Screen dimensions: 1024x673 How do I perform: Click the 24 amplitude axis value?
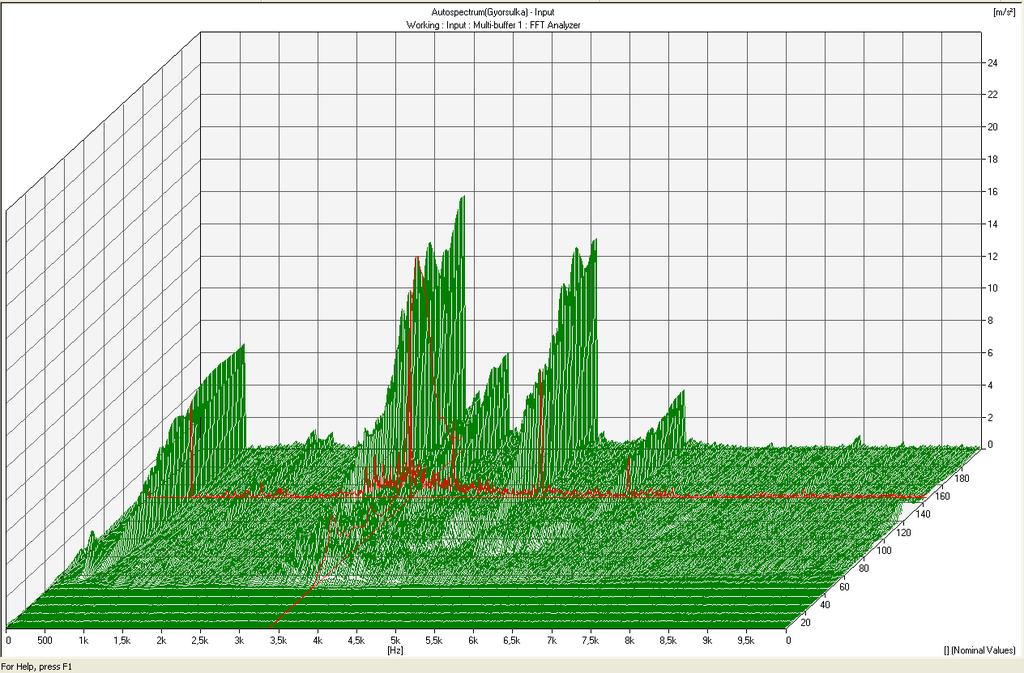(x=993, y=63)
